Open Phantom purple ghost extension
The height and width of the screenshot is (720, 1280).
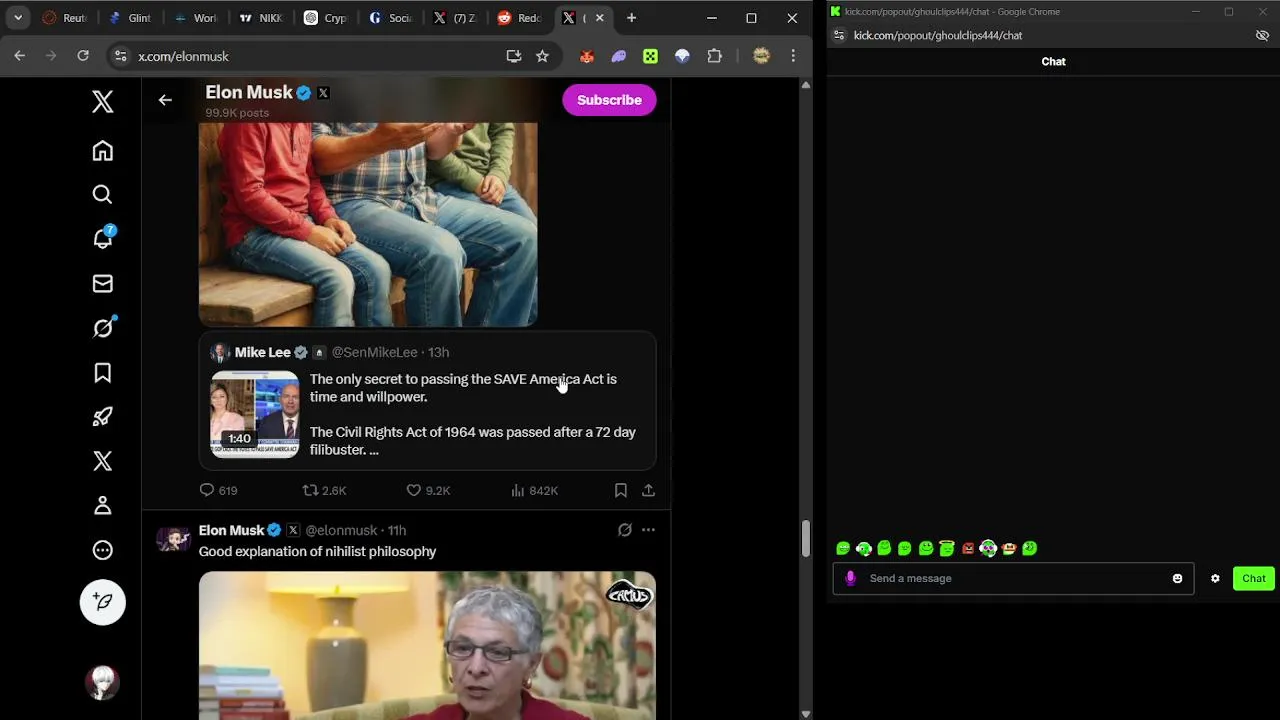pos(619,56)
